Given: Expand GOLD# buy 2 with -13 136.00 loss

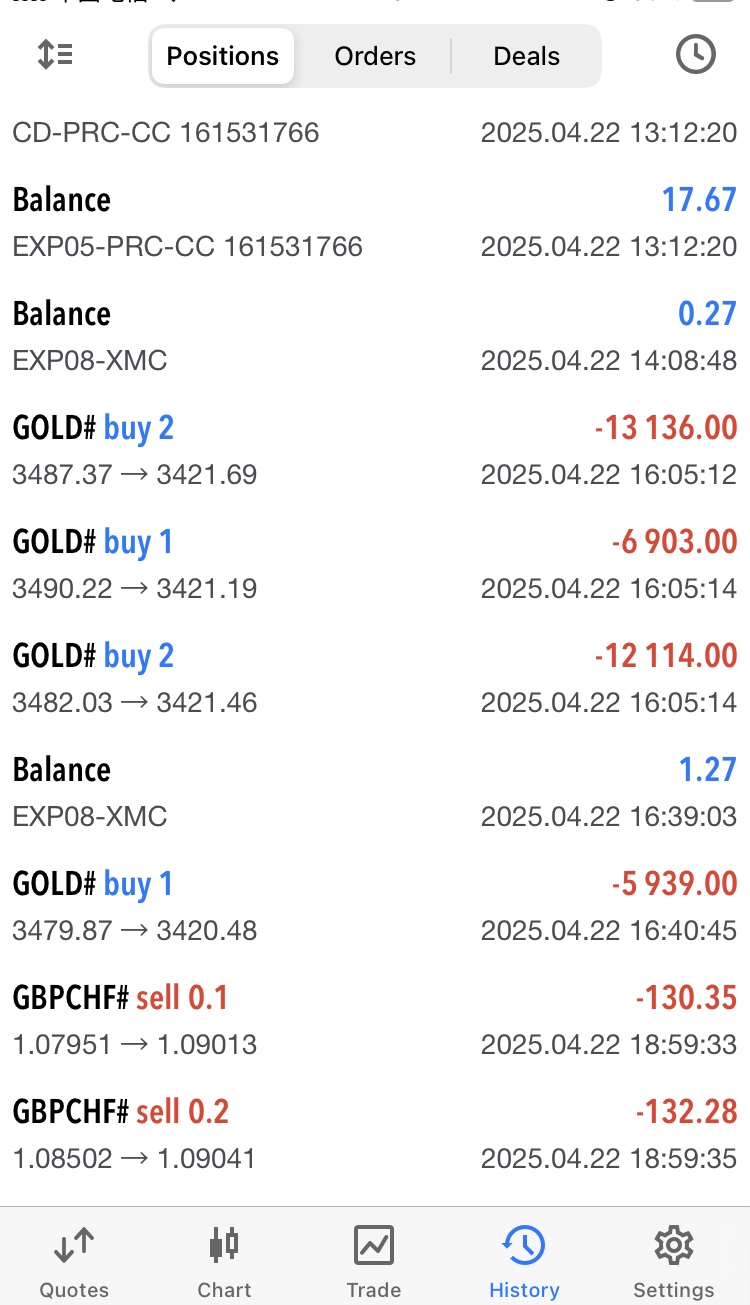Looking at the screenshot, I should [x=375, y=450].
